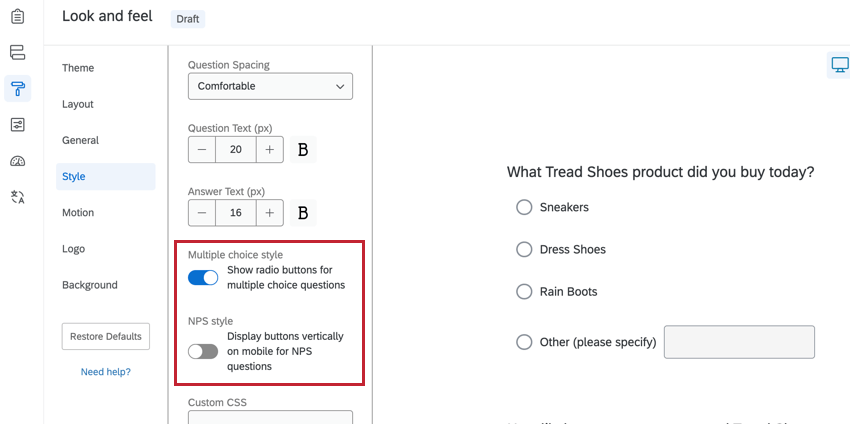850x424 pixels.
Task: Switch to the Theme tab
Action: point(78,68)
